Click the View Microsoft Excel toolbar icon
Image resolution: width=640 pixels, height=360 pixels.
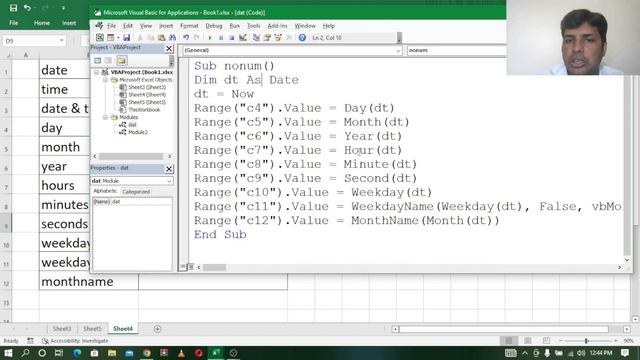coord(100,38)
